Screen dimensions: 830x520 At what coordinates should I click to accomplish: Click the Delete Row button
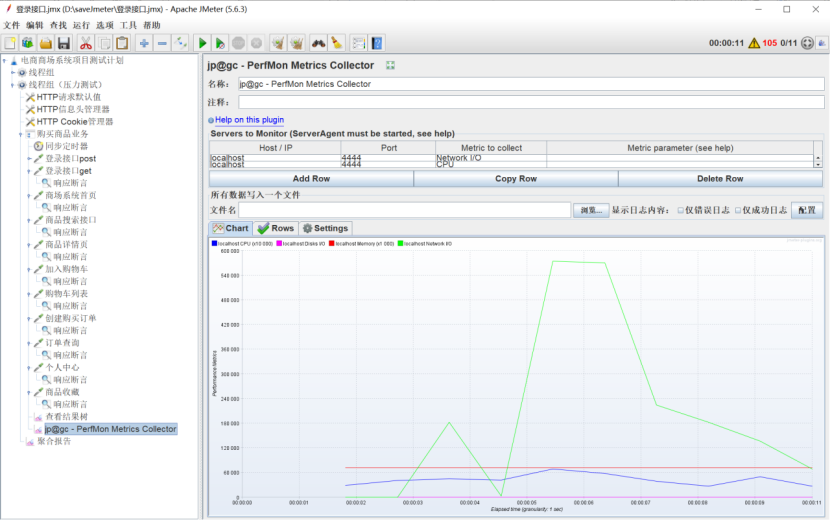click(x=720, y=179)
